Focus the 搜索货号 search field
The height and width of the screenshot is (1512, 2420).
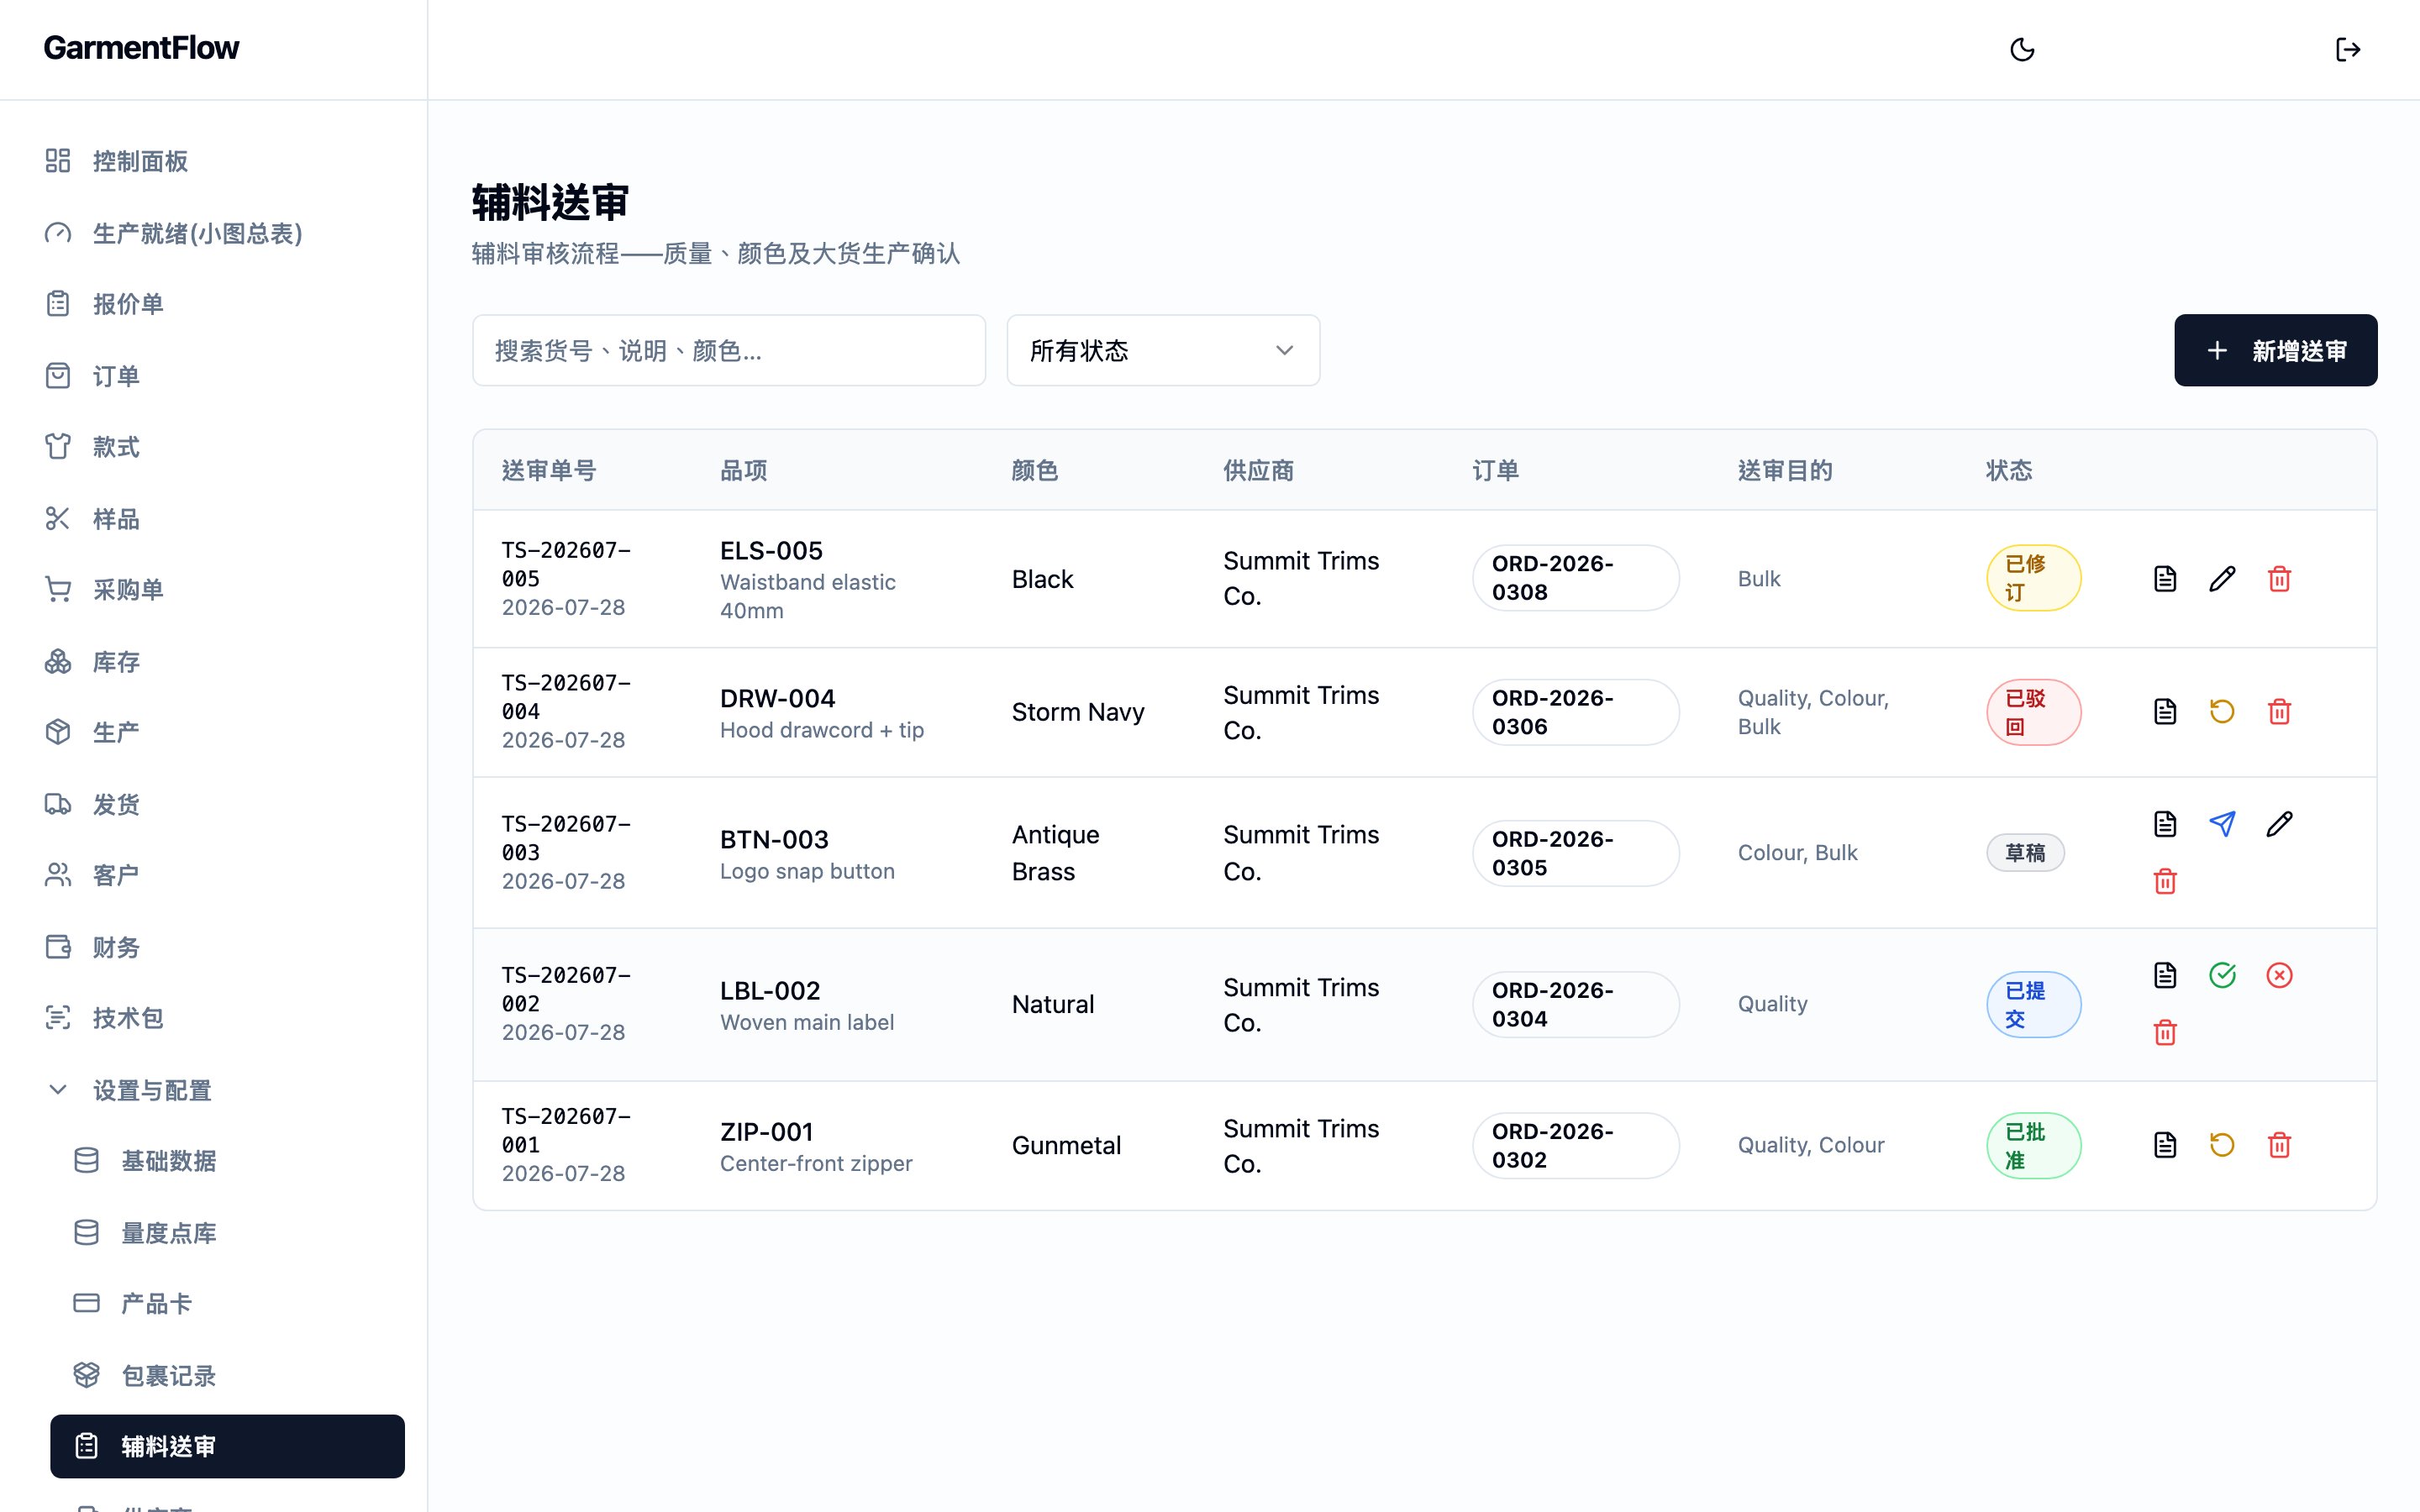click(x=729, y=351)
